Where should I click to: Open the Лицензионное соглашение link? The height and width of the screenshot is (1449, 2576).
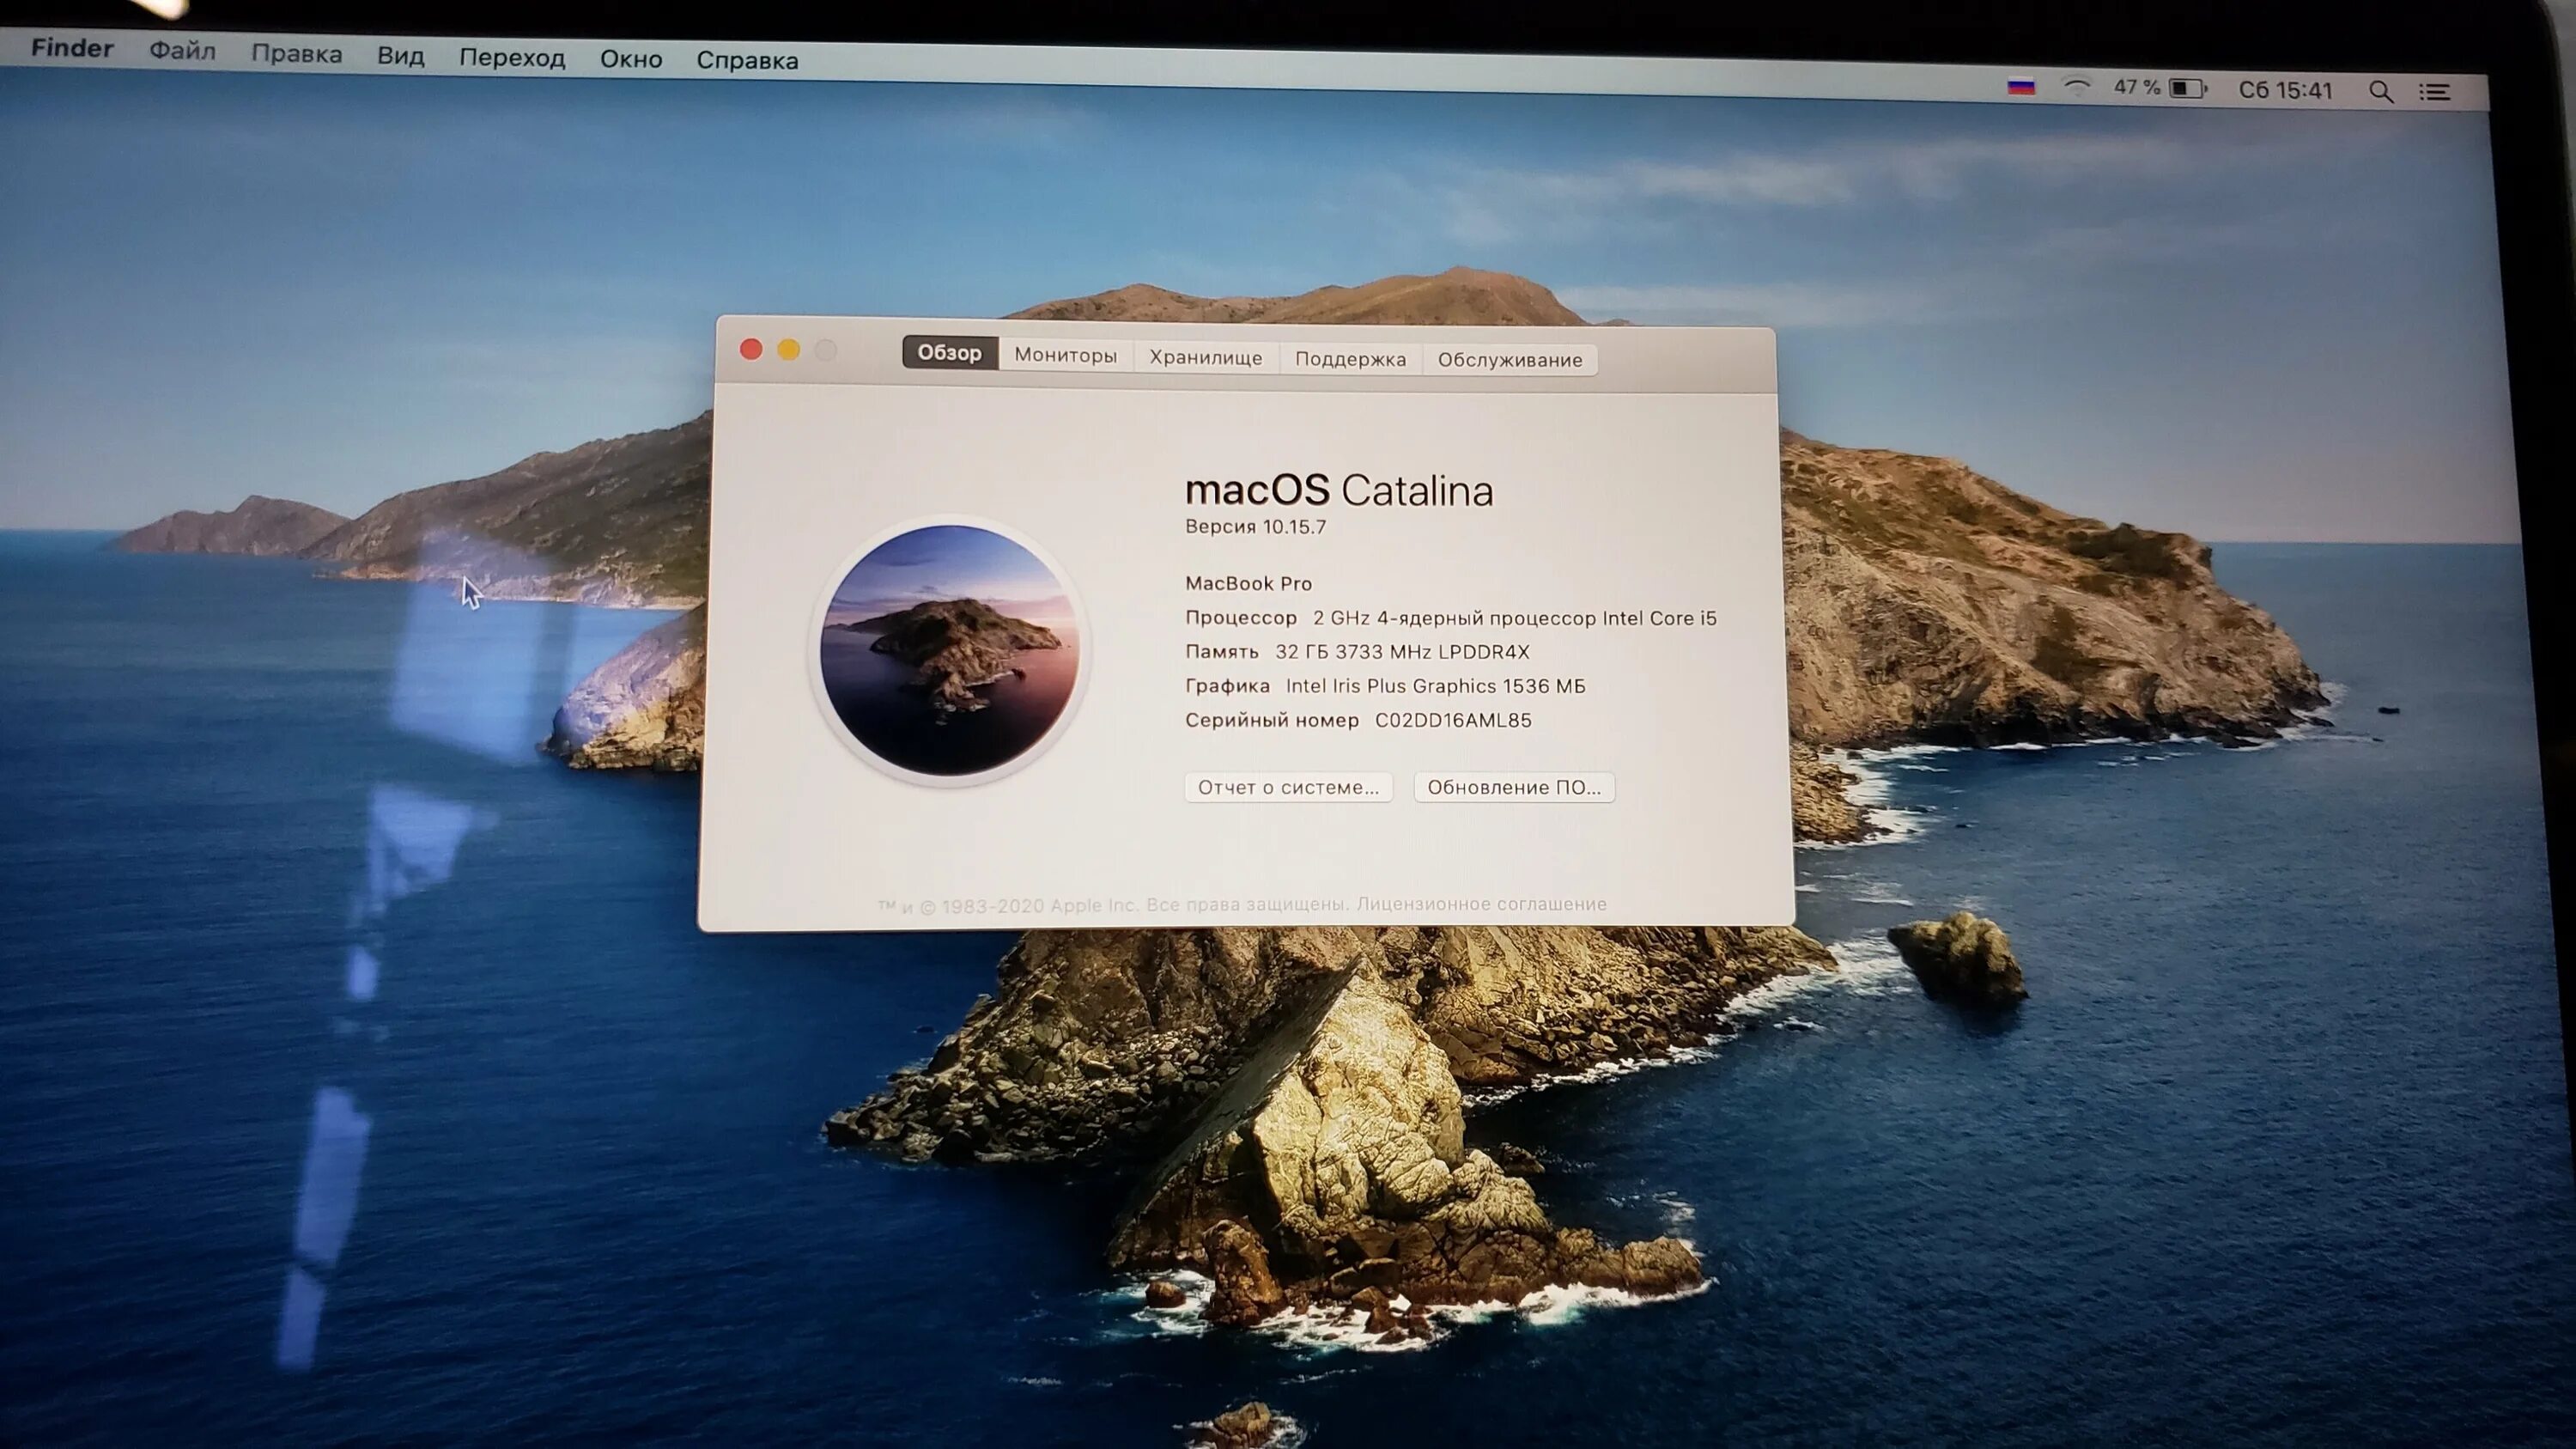1481,904
